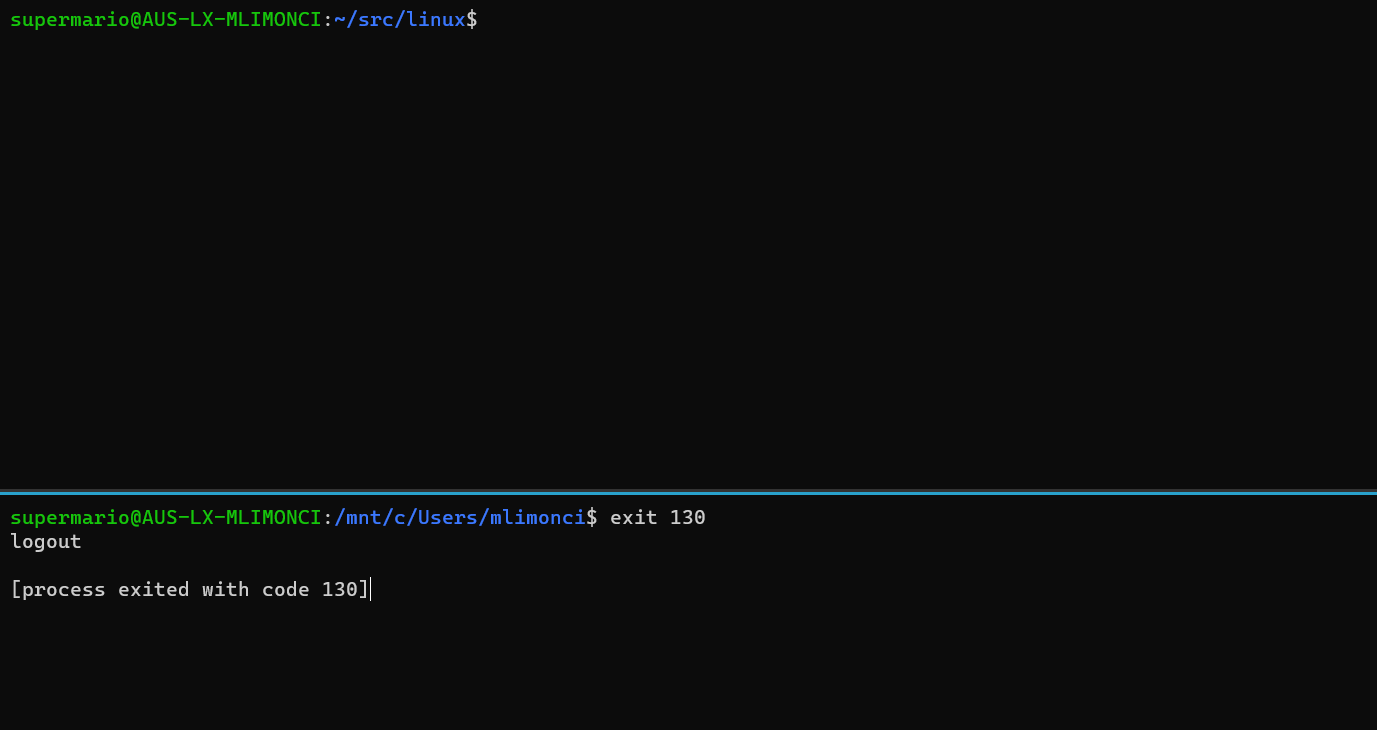The width and height of the screenshot is (1377, 730).
Task: Click the 130 argument after exit command
Action: coord(688,517)
